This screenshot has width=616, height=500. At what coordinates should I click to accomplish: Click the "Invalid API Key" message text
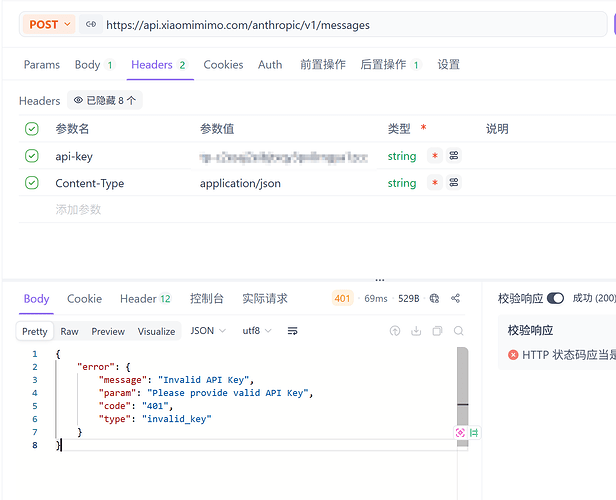coord(203,380)
